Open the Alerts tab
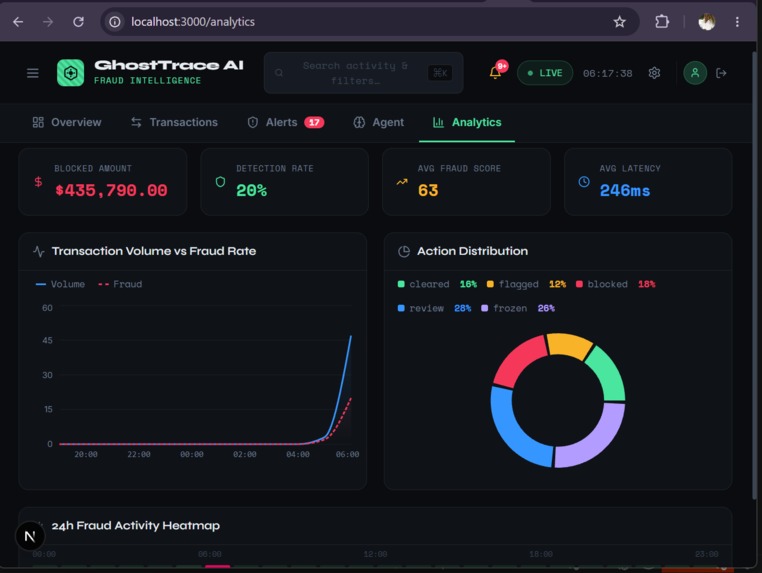Image resolution: width=762 pixels, height=573 pixels. pyautogui.click(x=285, y=122)
